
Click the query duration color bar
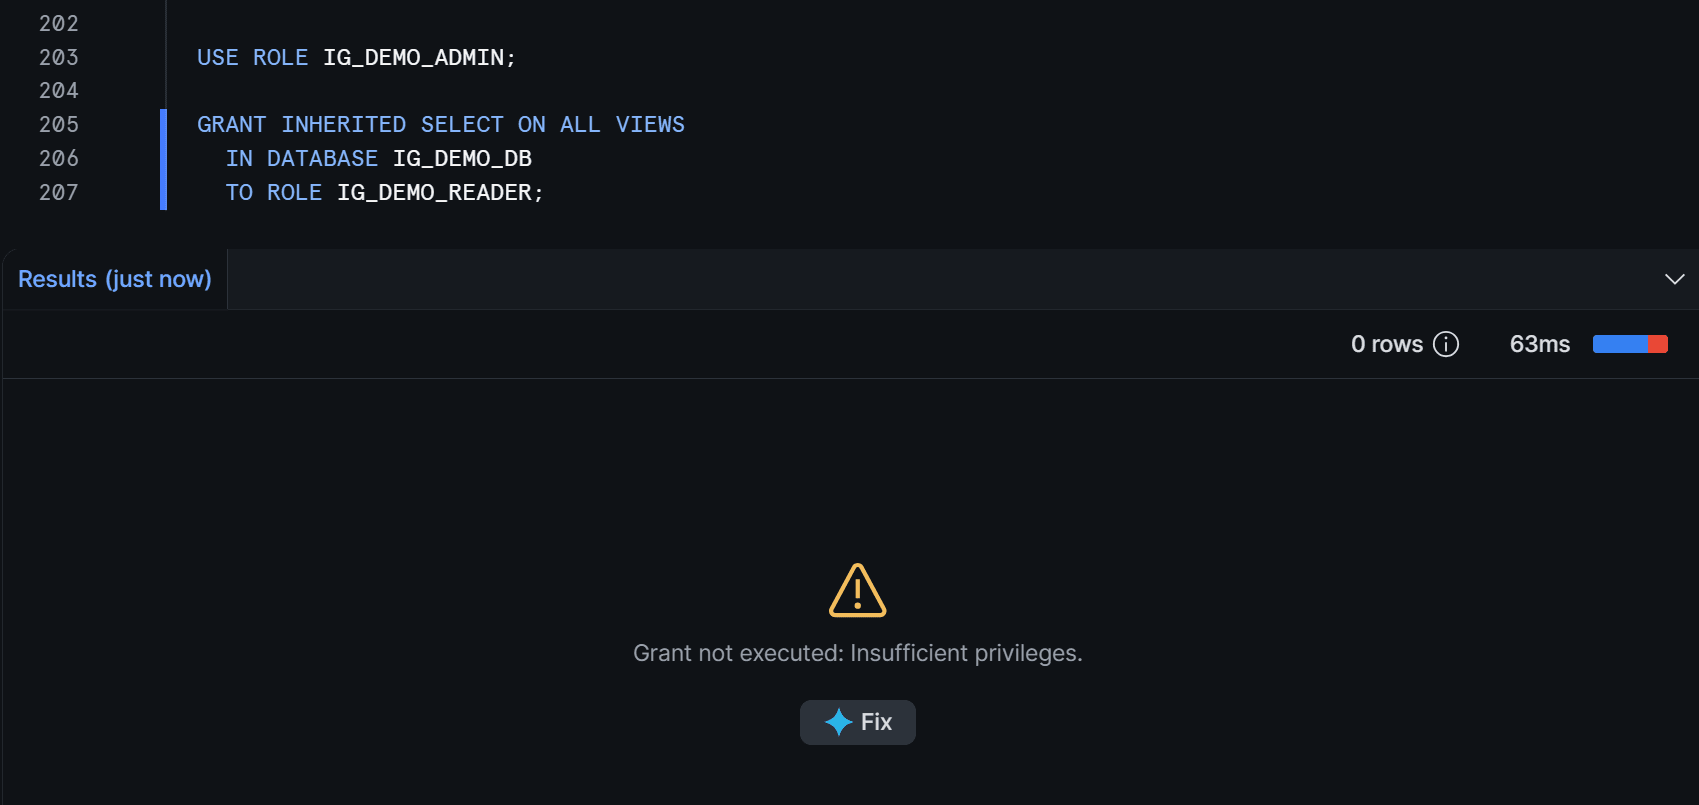(x=1630, y=344)
